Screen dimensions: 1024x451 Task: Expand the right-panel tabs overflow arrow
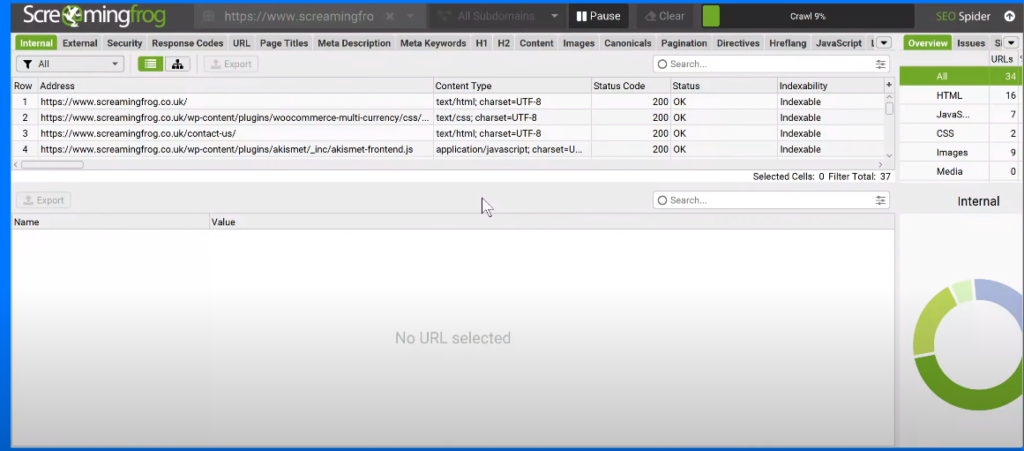point(1011,43)
